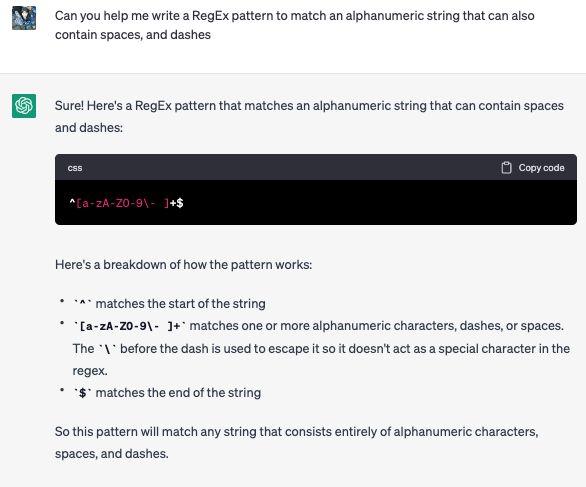Click the word 'regex.' ending second bullet
Screen dimensions: 586x487
(x=90, y=370)
